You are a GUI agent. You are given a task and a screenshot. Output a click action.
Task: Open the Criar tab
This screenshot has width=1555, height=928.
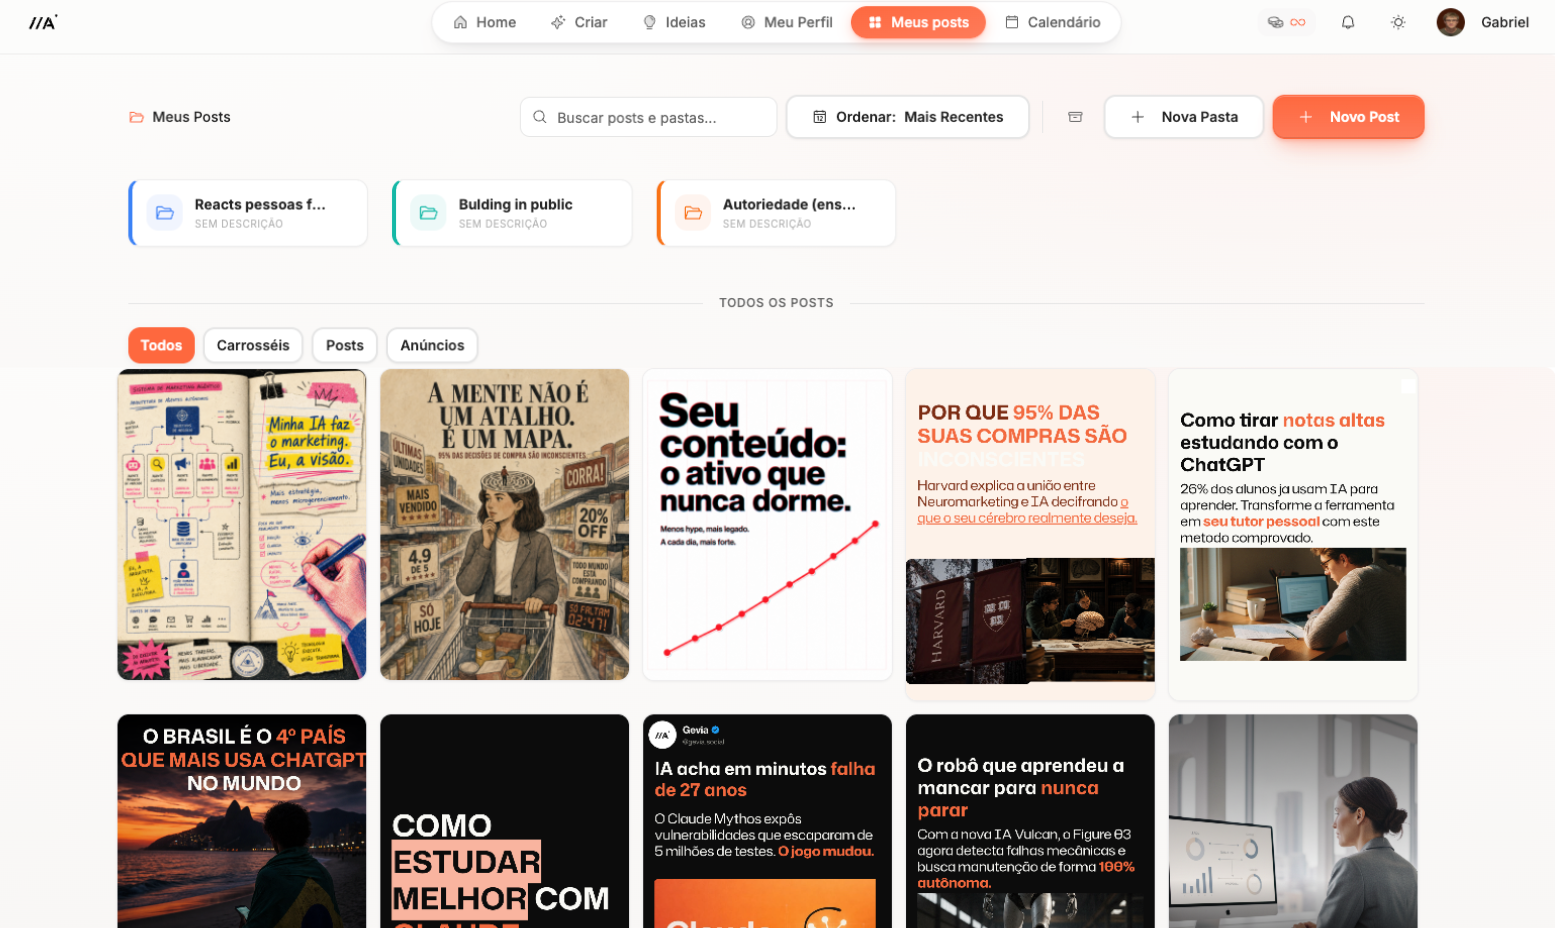(x=579, y=22)
